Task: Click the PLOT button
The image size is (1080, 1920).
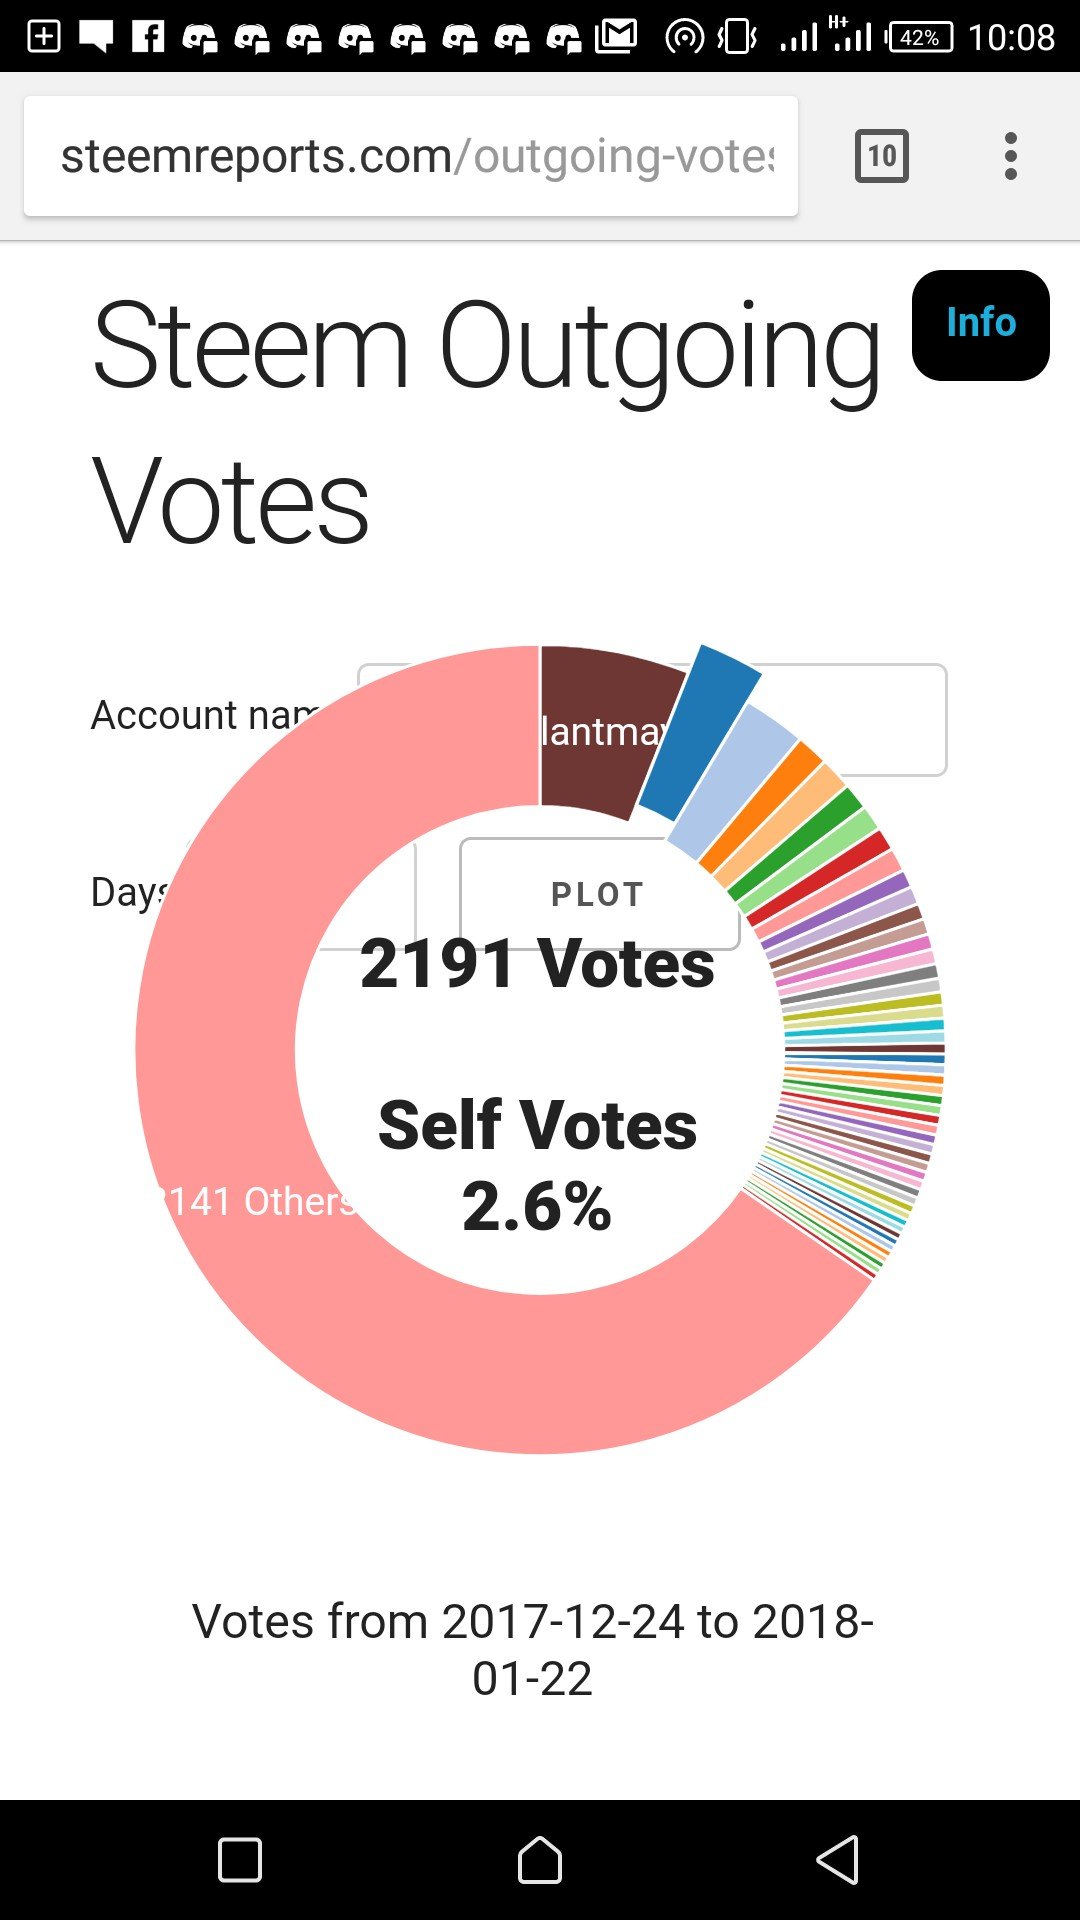Action: pos(598,894)
